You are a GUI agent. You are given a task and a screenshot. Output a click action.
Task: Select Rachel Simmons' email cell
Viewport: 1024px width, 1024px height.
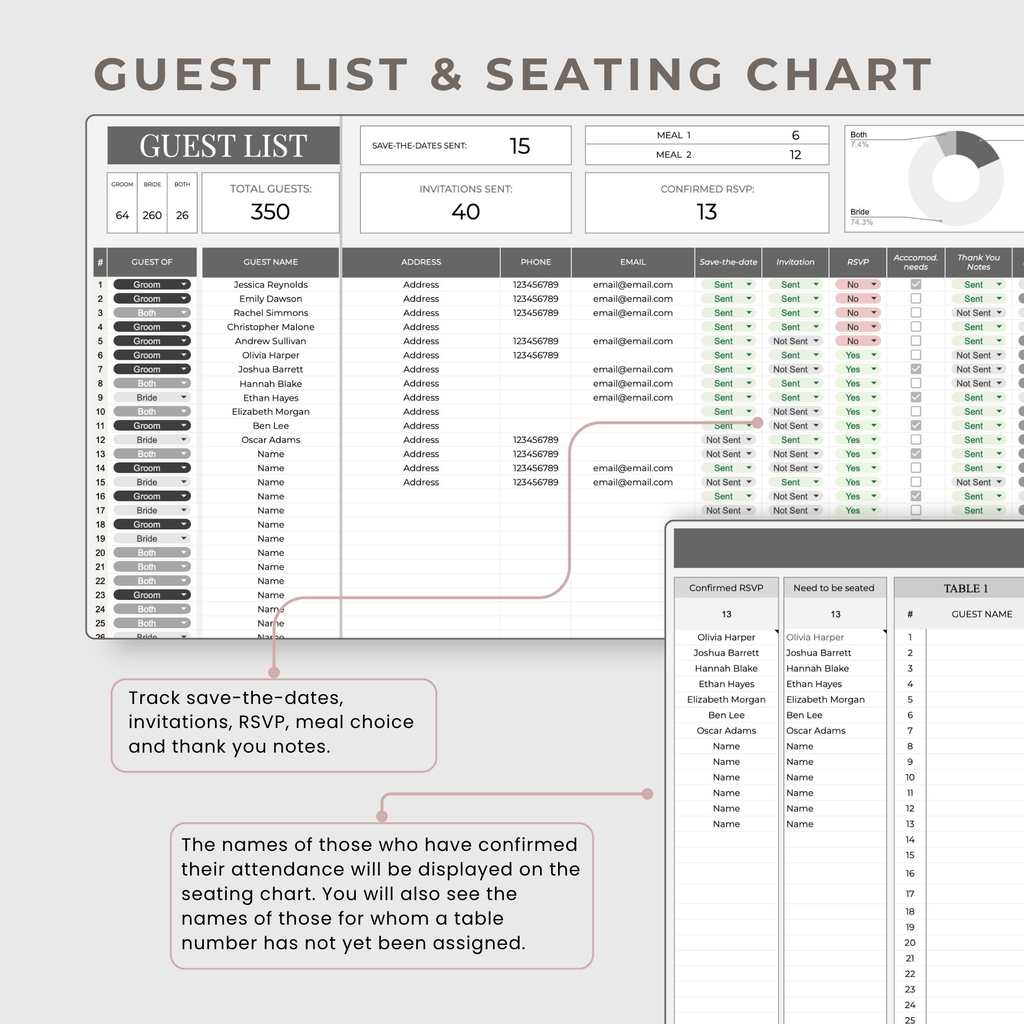[633, 313]
